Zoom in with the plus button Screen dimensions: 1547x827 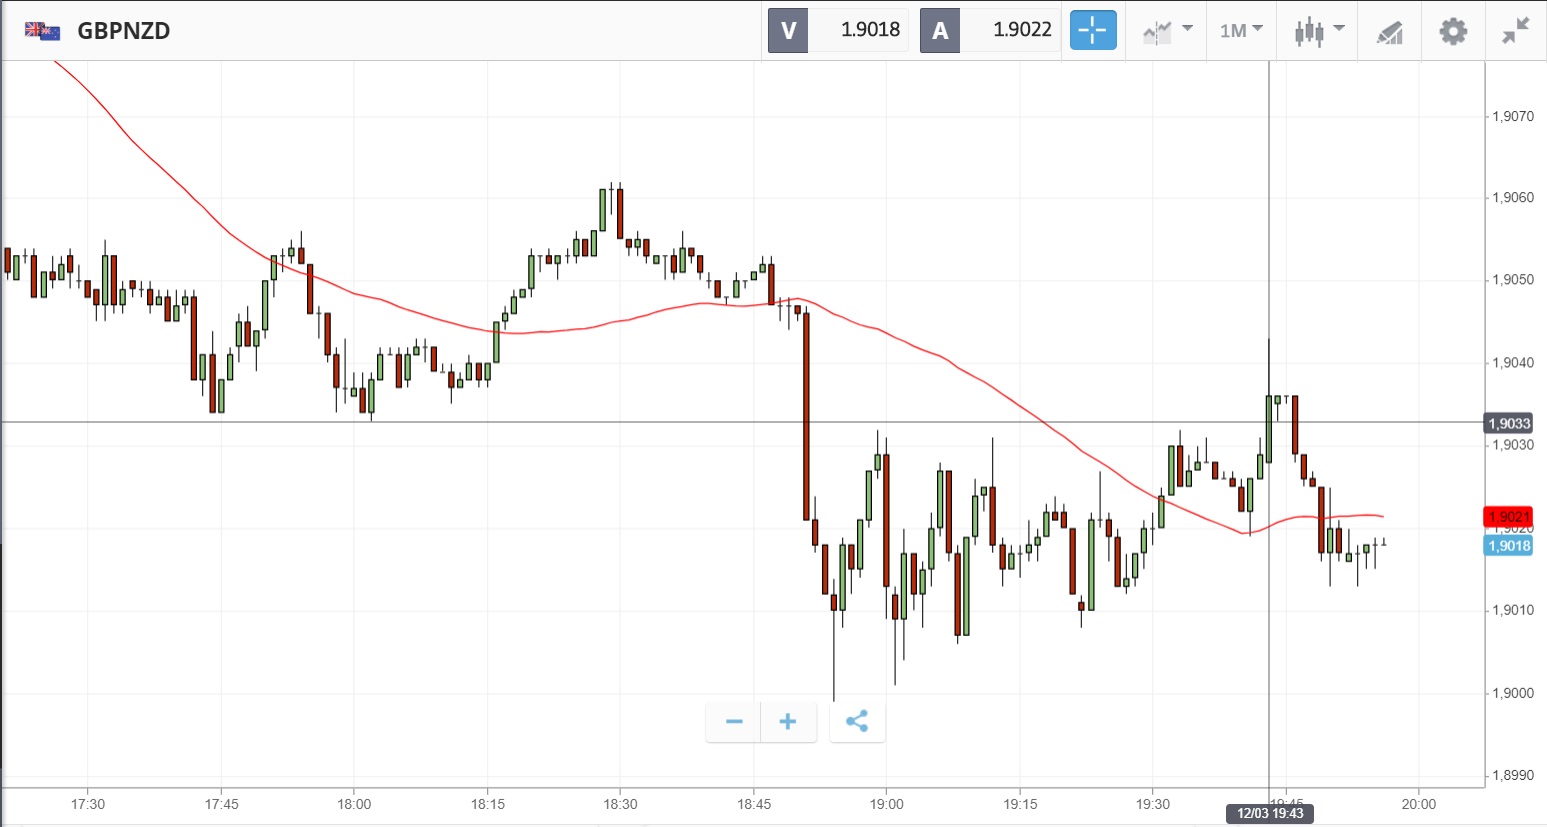click(788, 721)
